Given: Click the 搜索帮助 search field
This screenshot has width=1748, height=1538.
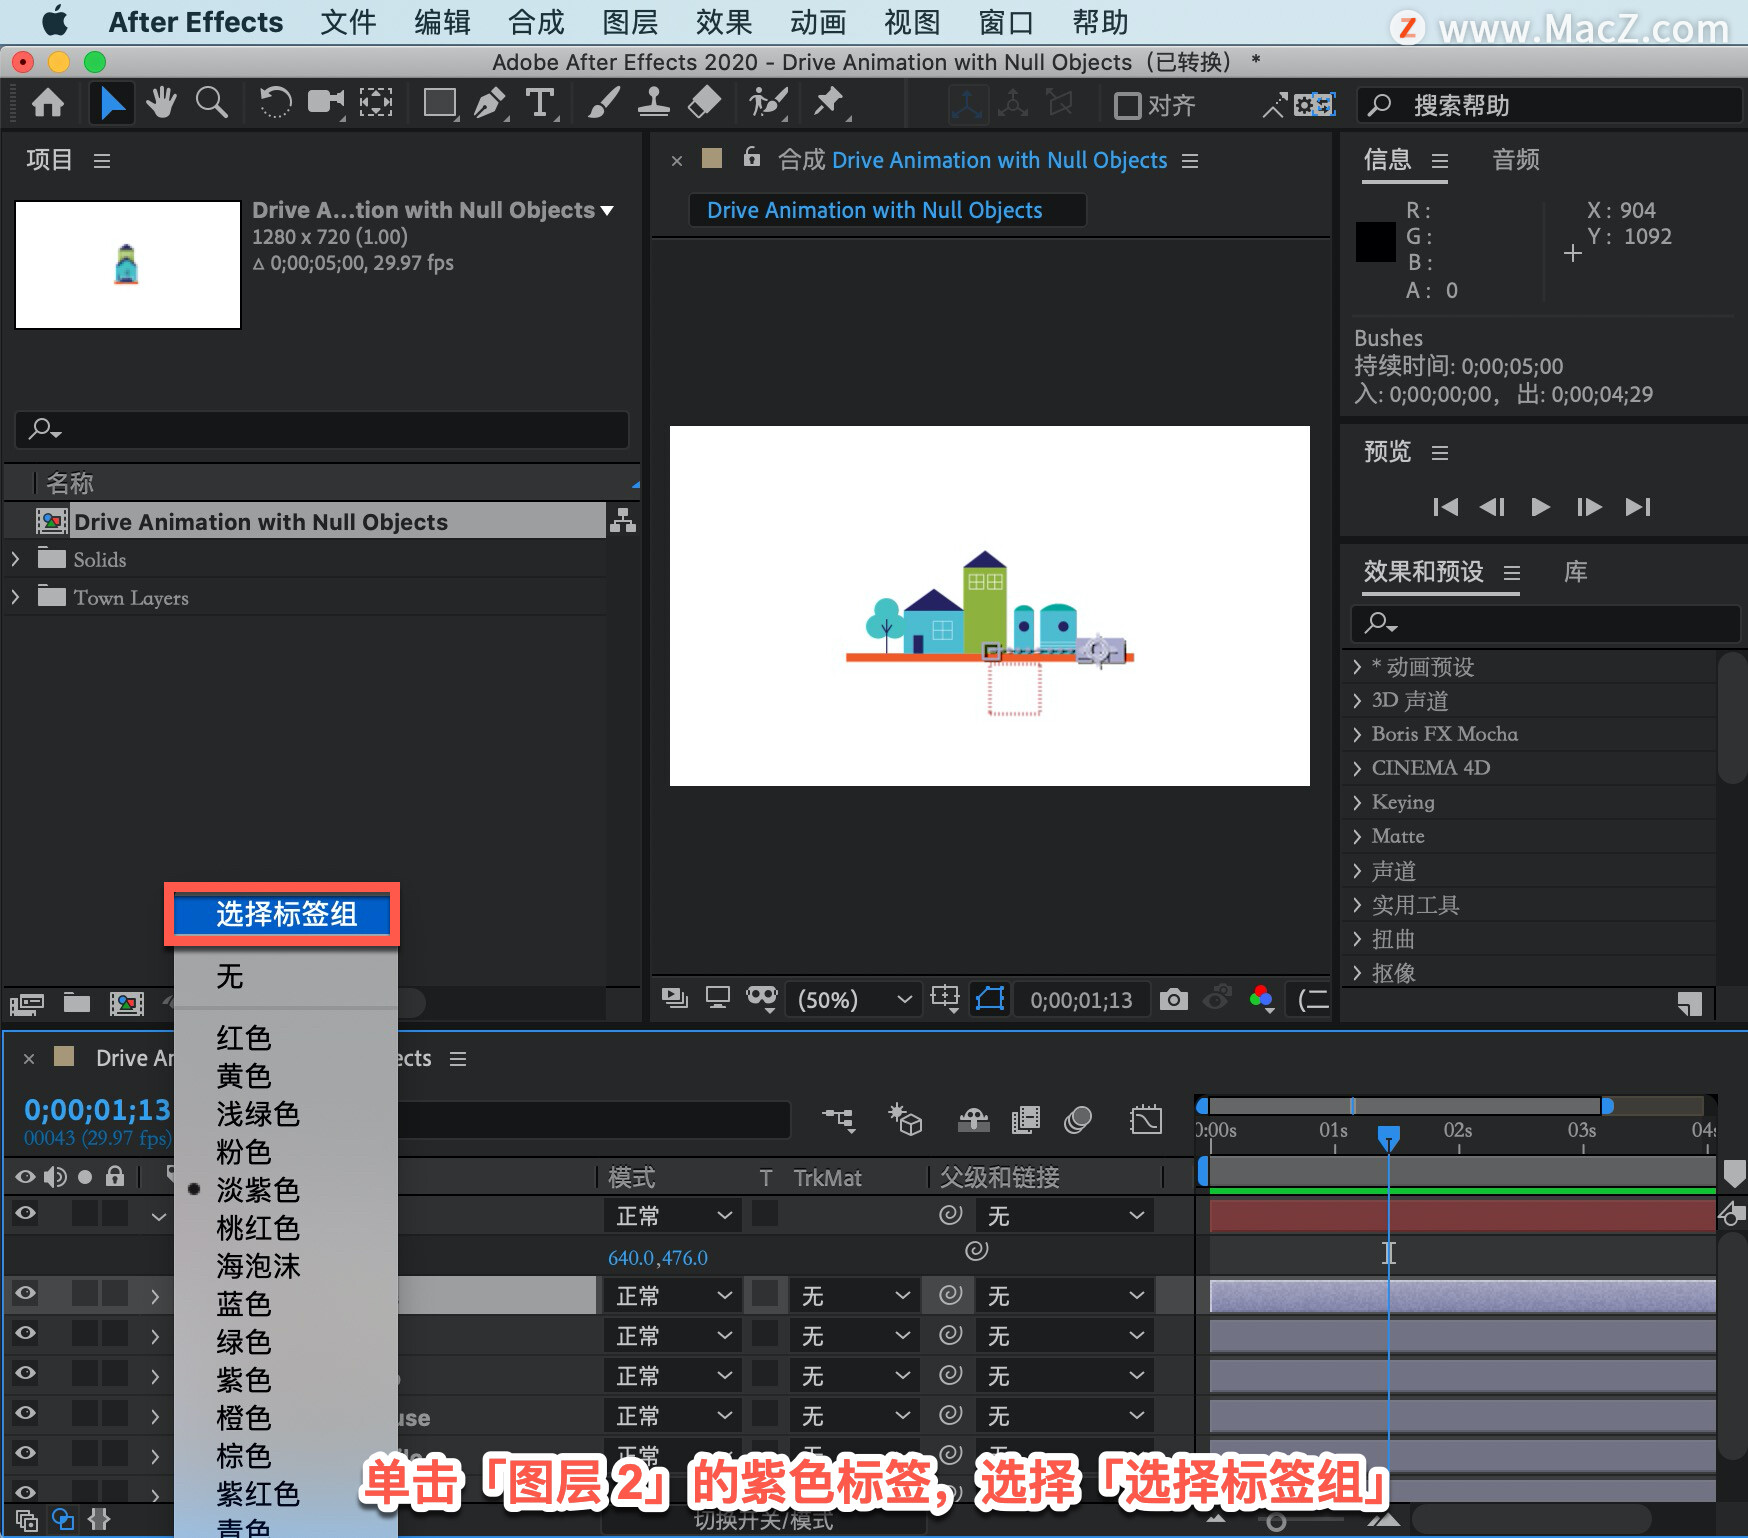Looking at the screenshot, I should coord(1548,105).
